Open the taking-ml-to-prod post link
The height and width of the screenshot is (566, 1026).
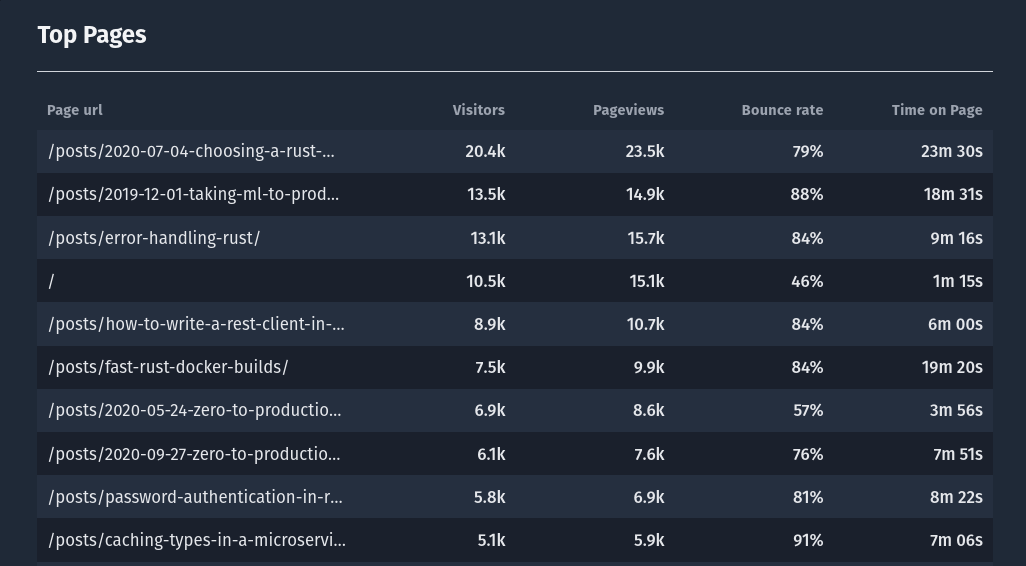point(194,194)
